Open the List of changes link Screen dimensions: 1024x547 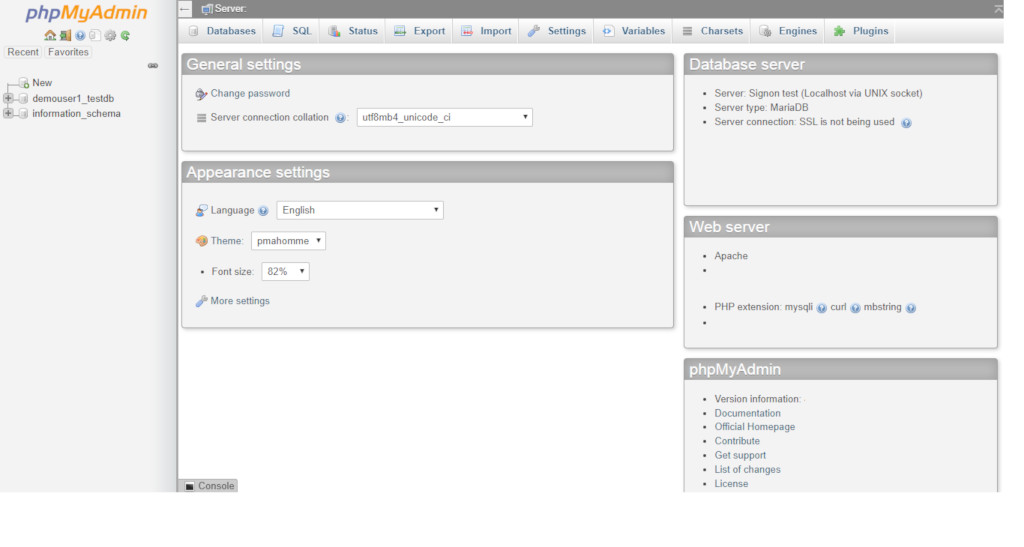pyautogui.click(x=747, y=470)
